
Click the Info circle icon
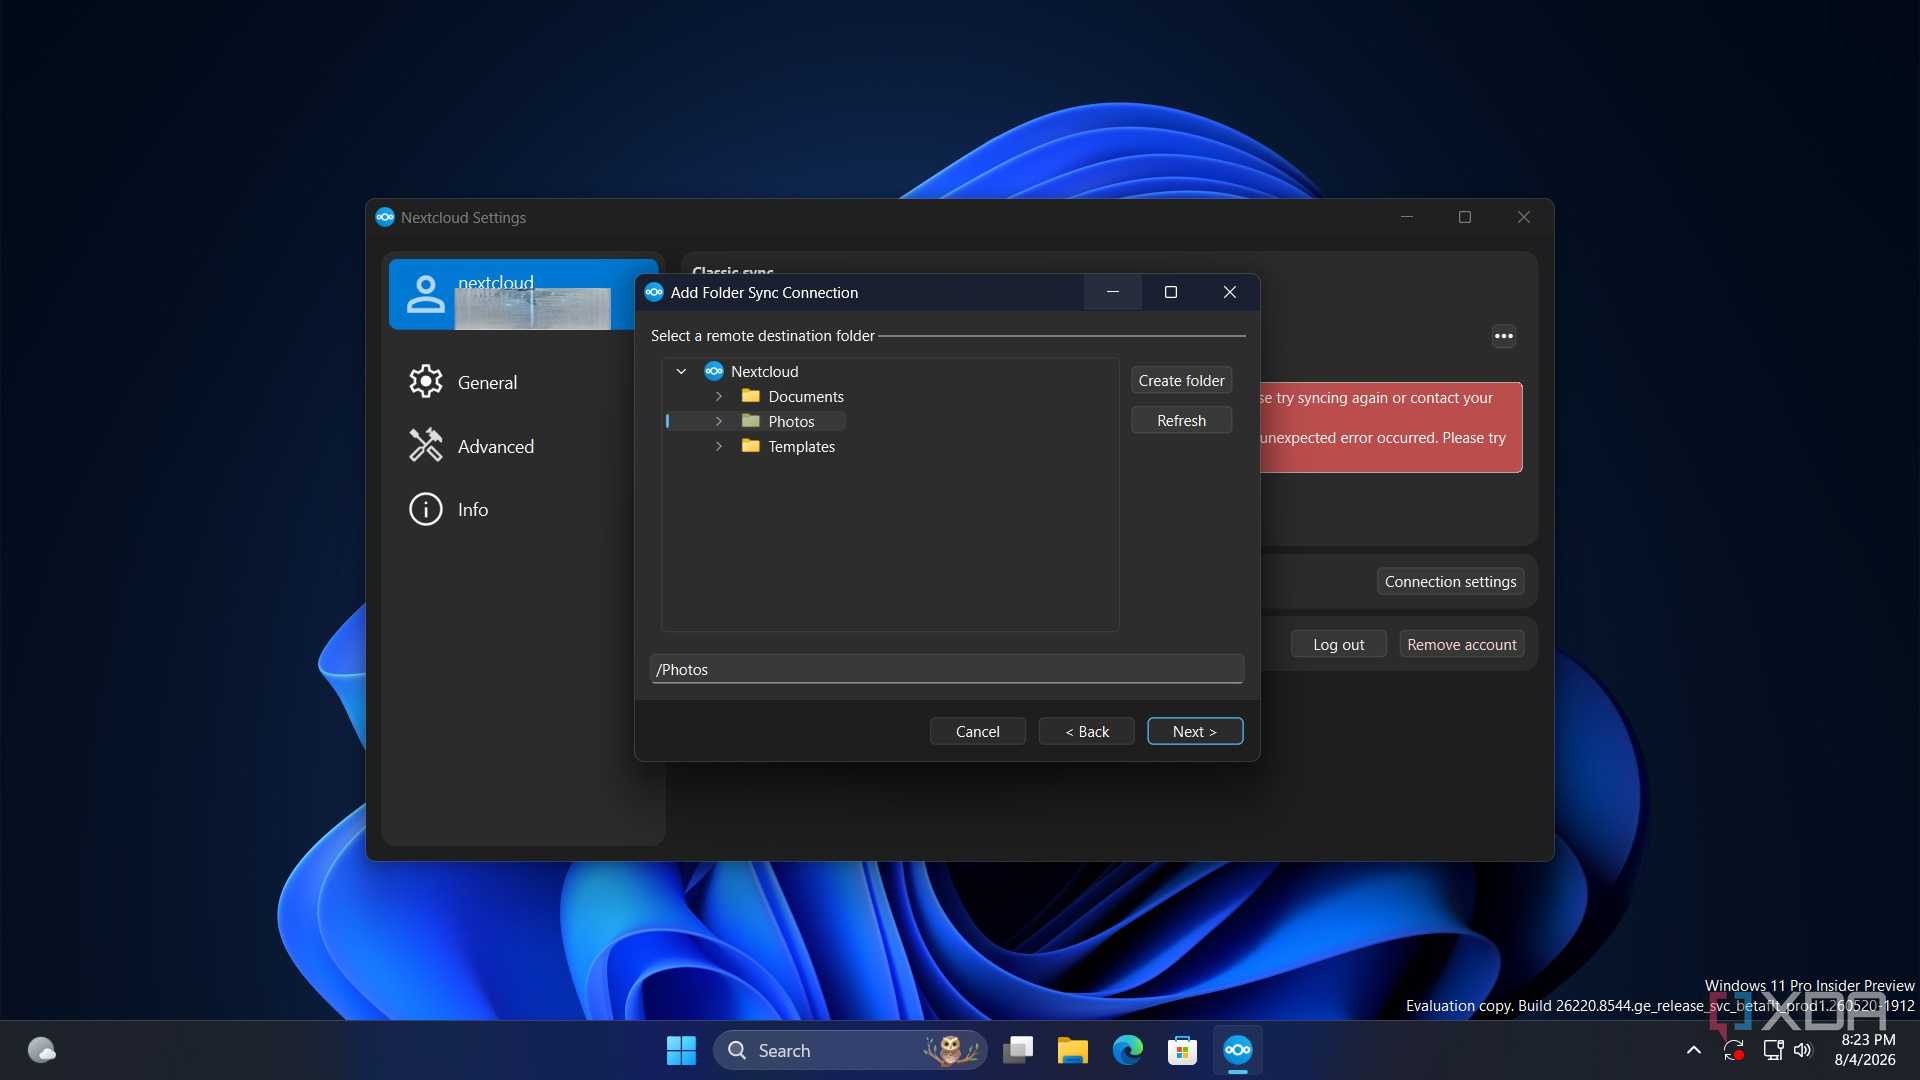(425, 509)
